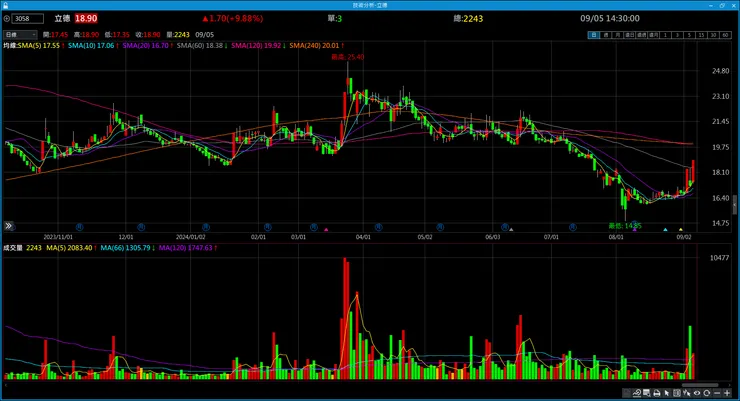
Task: Click the SMA(5) 17.55 indicator label
Action: click(x=39, y=46)
